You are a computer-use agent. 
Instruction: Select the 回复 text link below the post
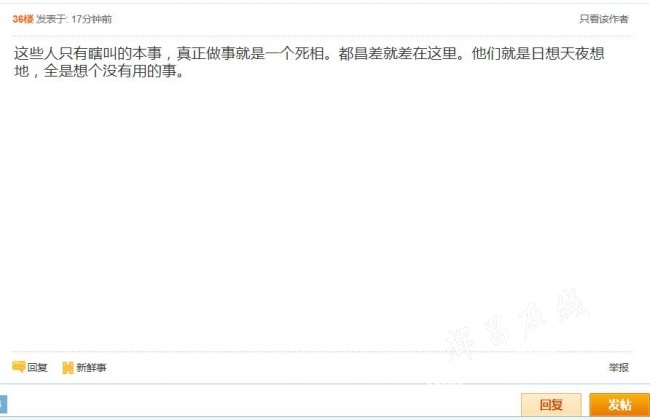[x=37, y=367]
